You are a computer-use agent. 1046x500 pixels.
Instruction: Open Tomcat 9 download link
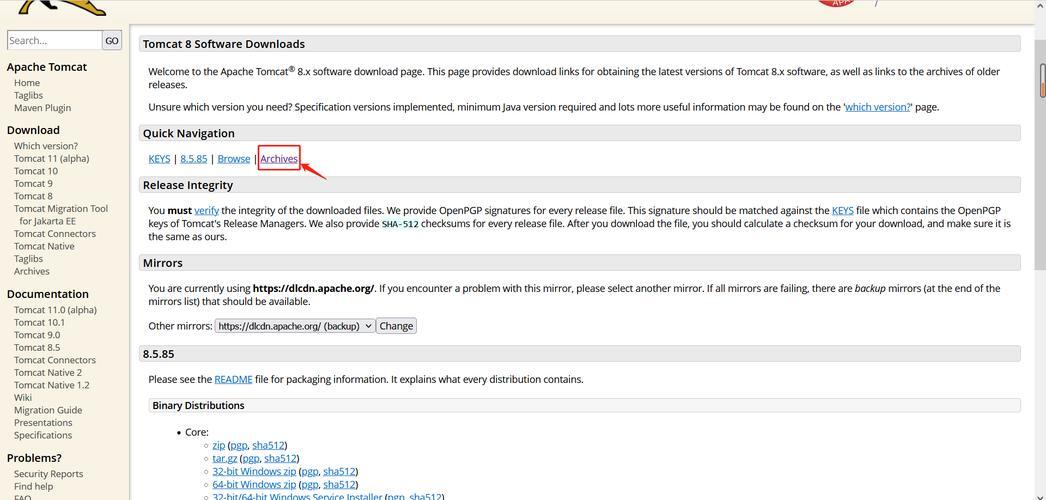33,183
